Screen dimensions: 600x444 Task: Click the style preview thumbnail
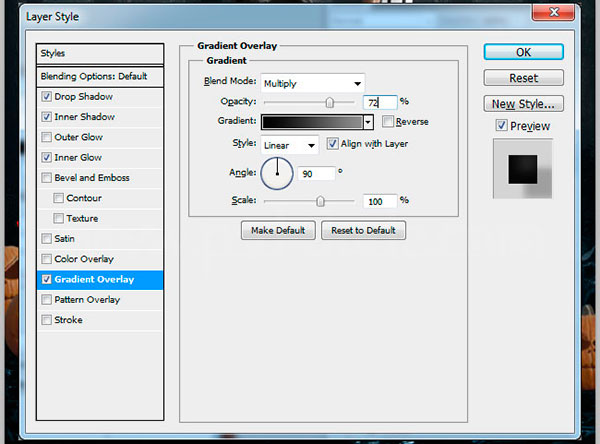coord(523,169)
